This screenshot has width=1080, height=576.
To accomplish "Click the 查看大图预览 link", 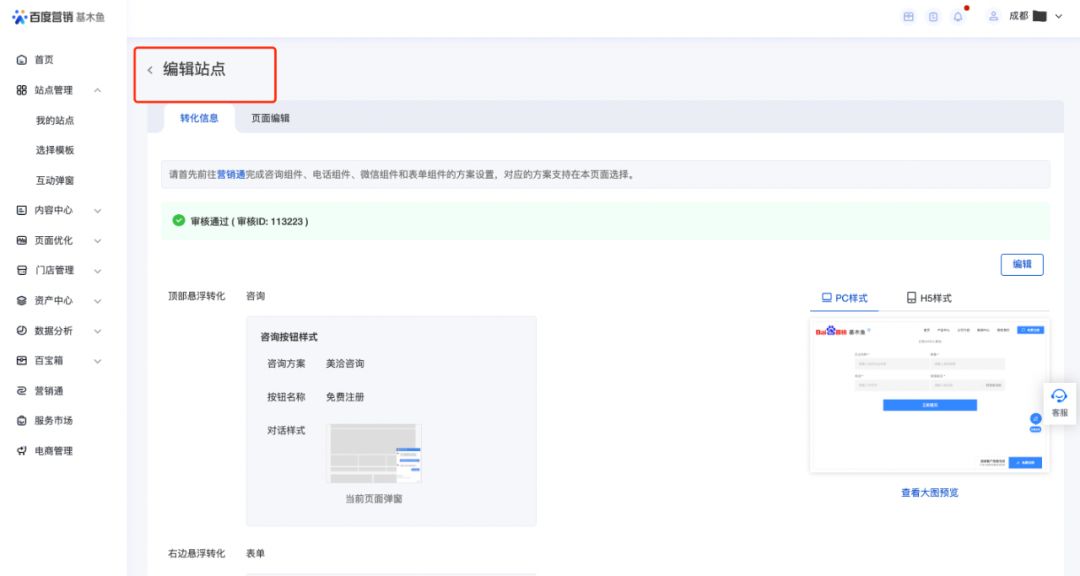I will 929,492.
